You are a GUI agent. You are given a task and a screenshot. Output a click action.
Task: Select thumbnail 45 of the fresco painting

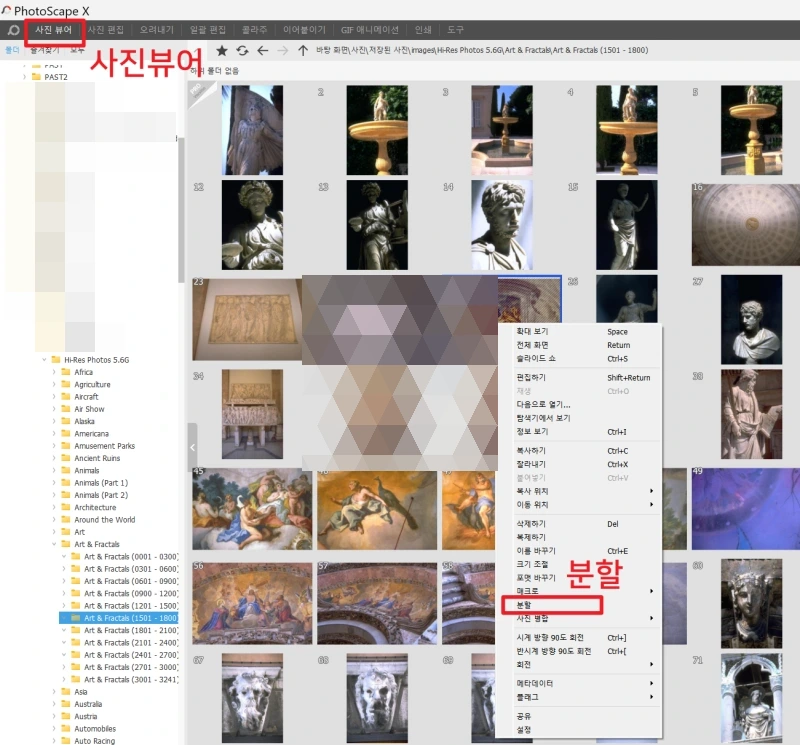point(252,509)
